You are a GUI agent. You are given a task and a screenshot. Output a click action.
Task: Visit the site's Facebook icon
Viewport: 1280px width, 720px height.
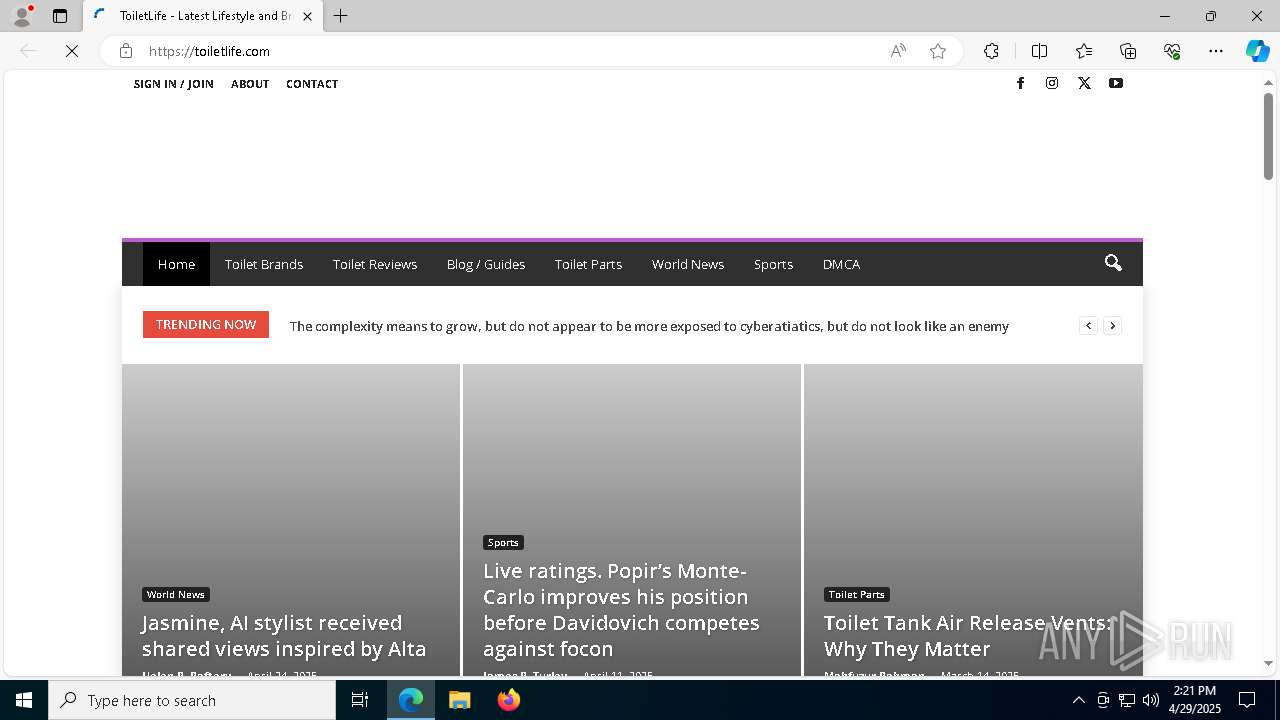1020,83
